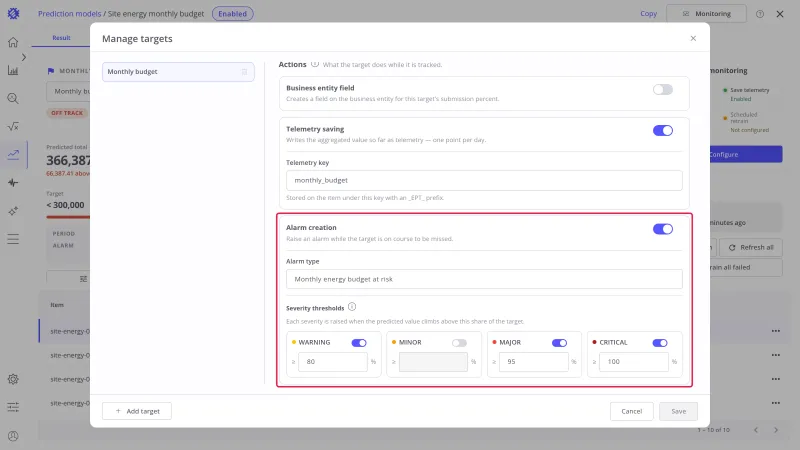
Task: Open more options for fourth table row
Action: click(776, 403)
